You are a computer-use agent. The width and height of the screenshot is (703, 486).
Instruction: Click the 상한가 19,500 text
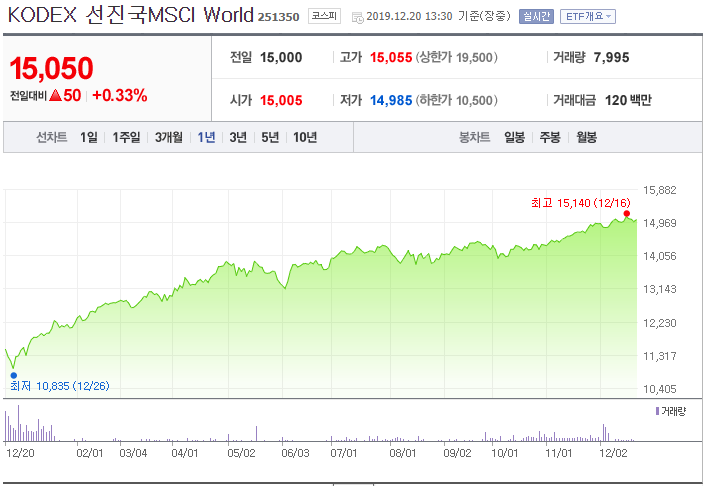[x=457, y=57]
